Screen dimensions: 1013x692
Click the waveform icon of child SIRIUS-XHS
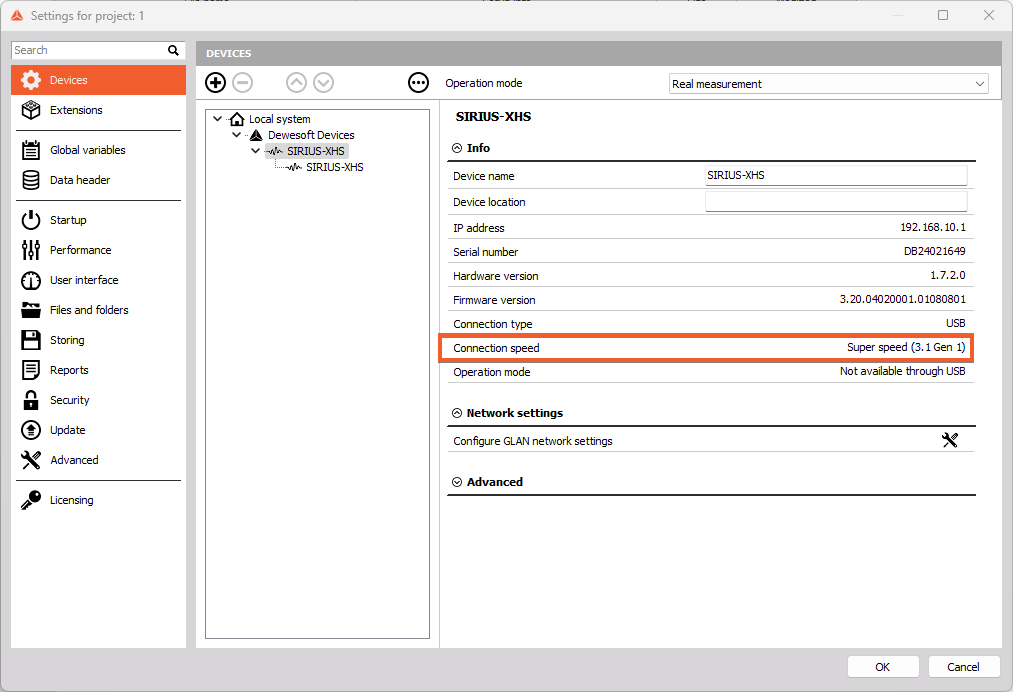pos(295,167)
